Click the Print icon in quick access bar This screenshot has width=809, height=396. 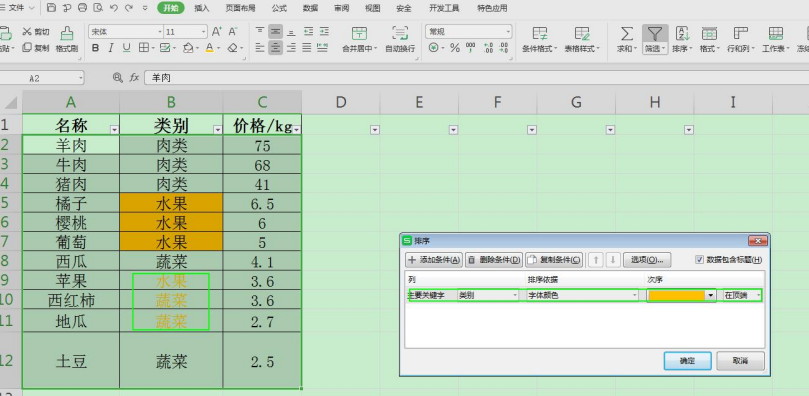click(82, 8)
